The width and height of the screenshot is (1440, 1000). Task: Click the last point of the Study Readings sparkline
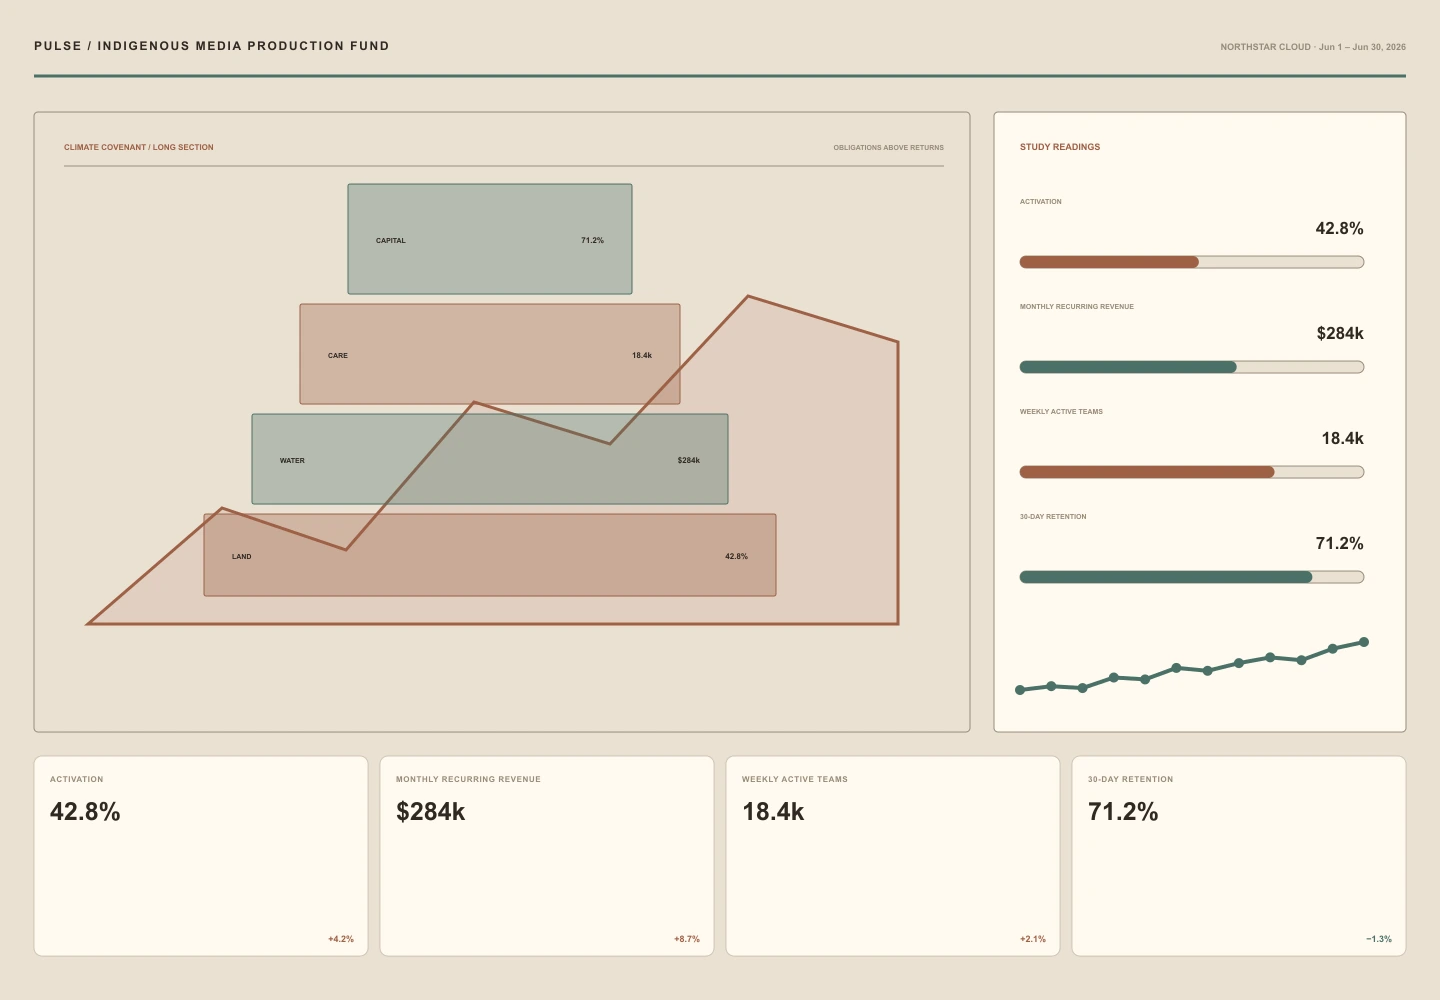(x=1364, y=642)
